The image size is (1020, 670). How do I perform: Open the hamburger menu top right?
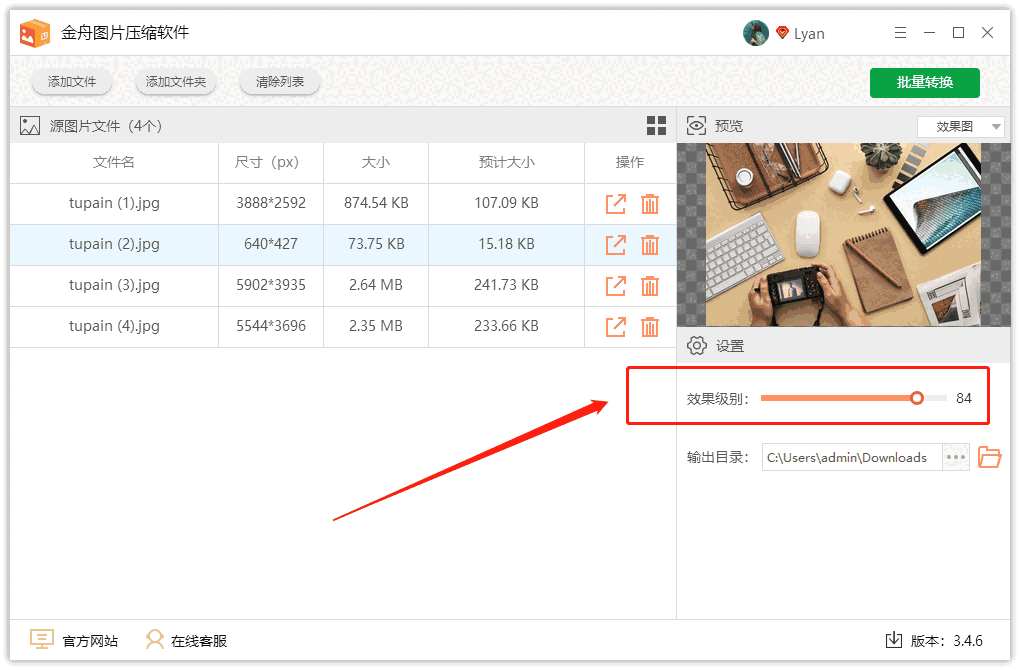[899, 32]
